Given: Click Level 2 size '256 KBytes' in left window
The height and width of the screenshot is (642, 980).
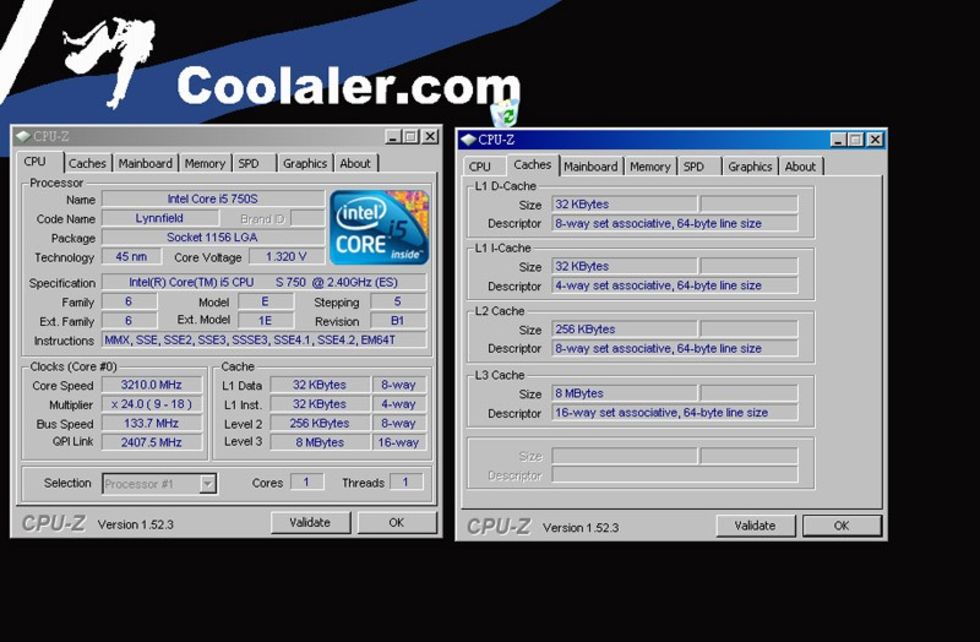Looking at the screenshot, I should [x=319, y=423].
